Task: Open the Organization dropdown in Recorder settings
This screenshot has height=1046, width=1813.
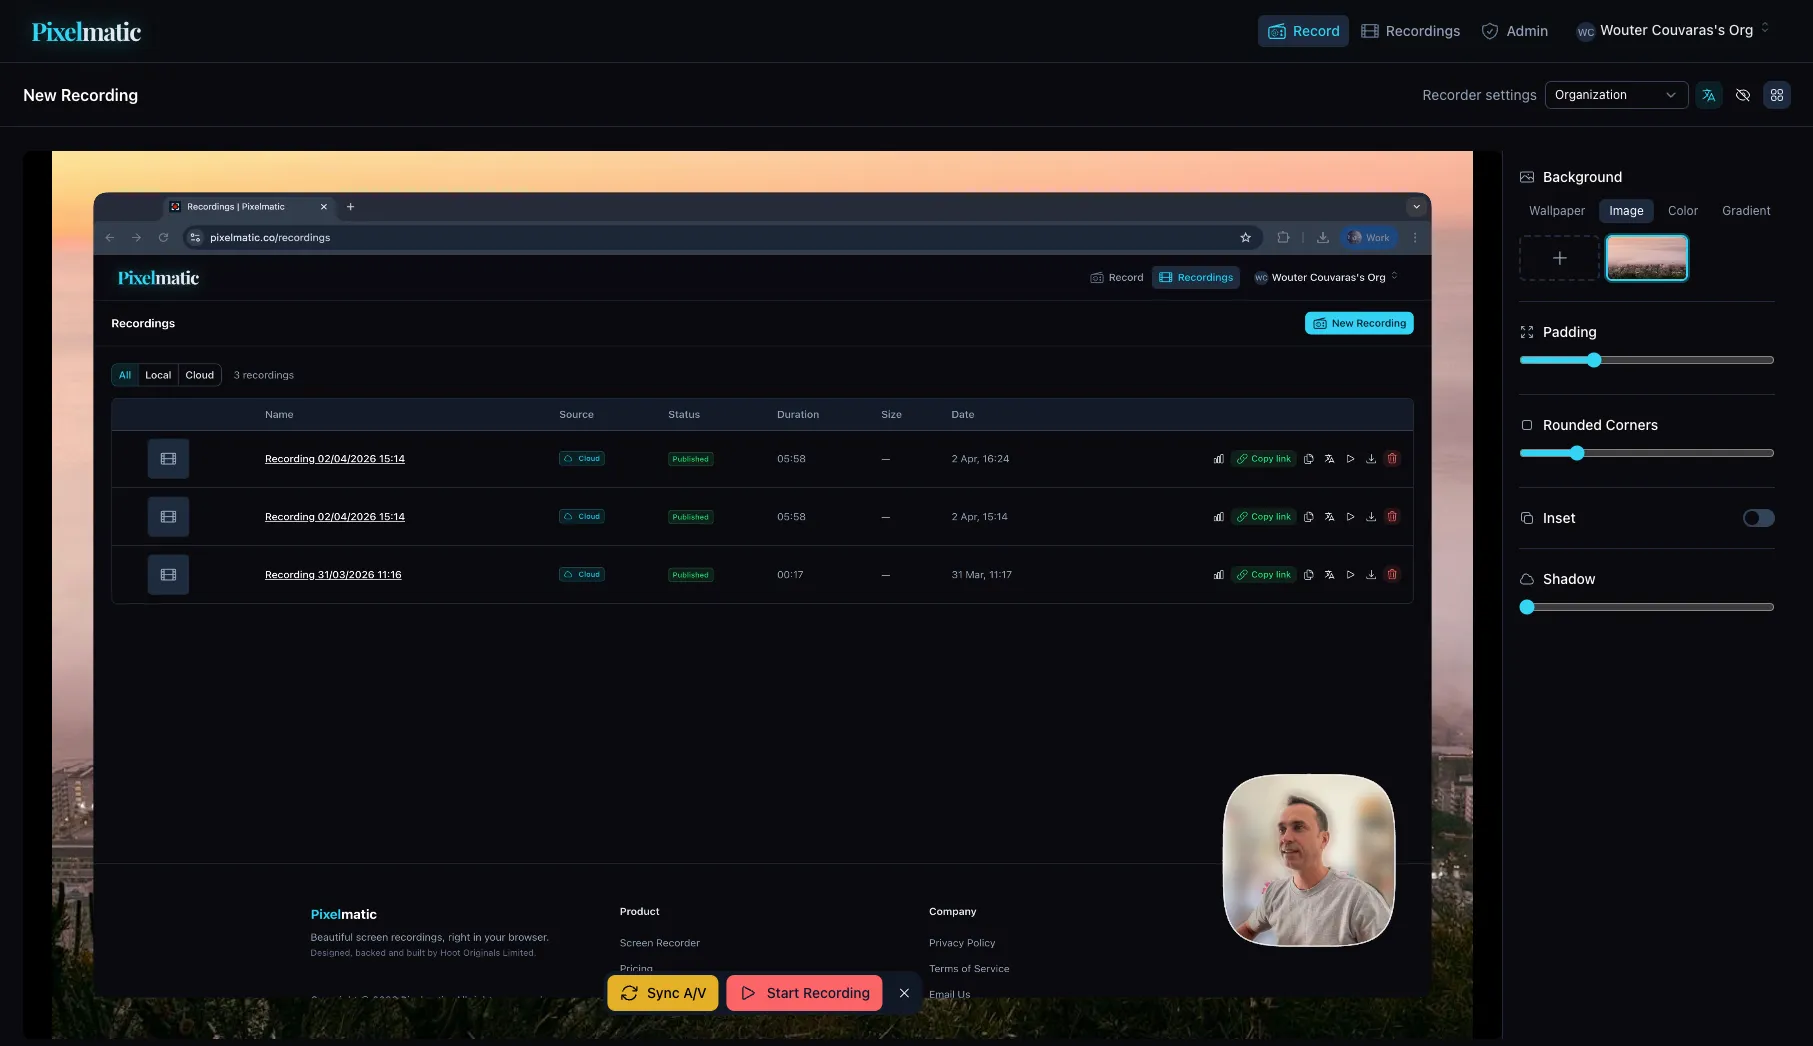Action: pyautogui.click(x=1616, y=95)
